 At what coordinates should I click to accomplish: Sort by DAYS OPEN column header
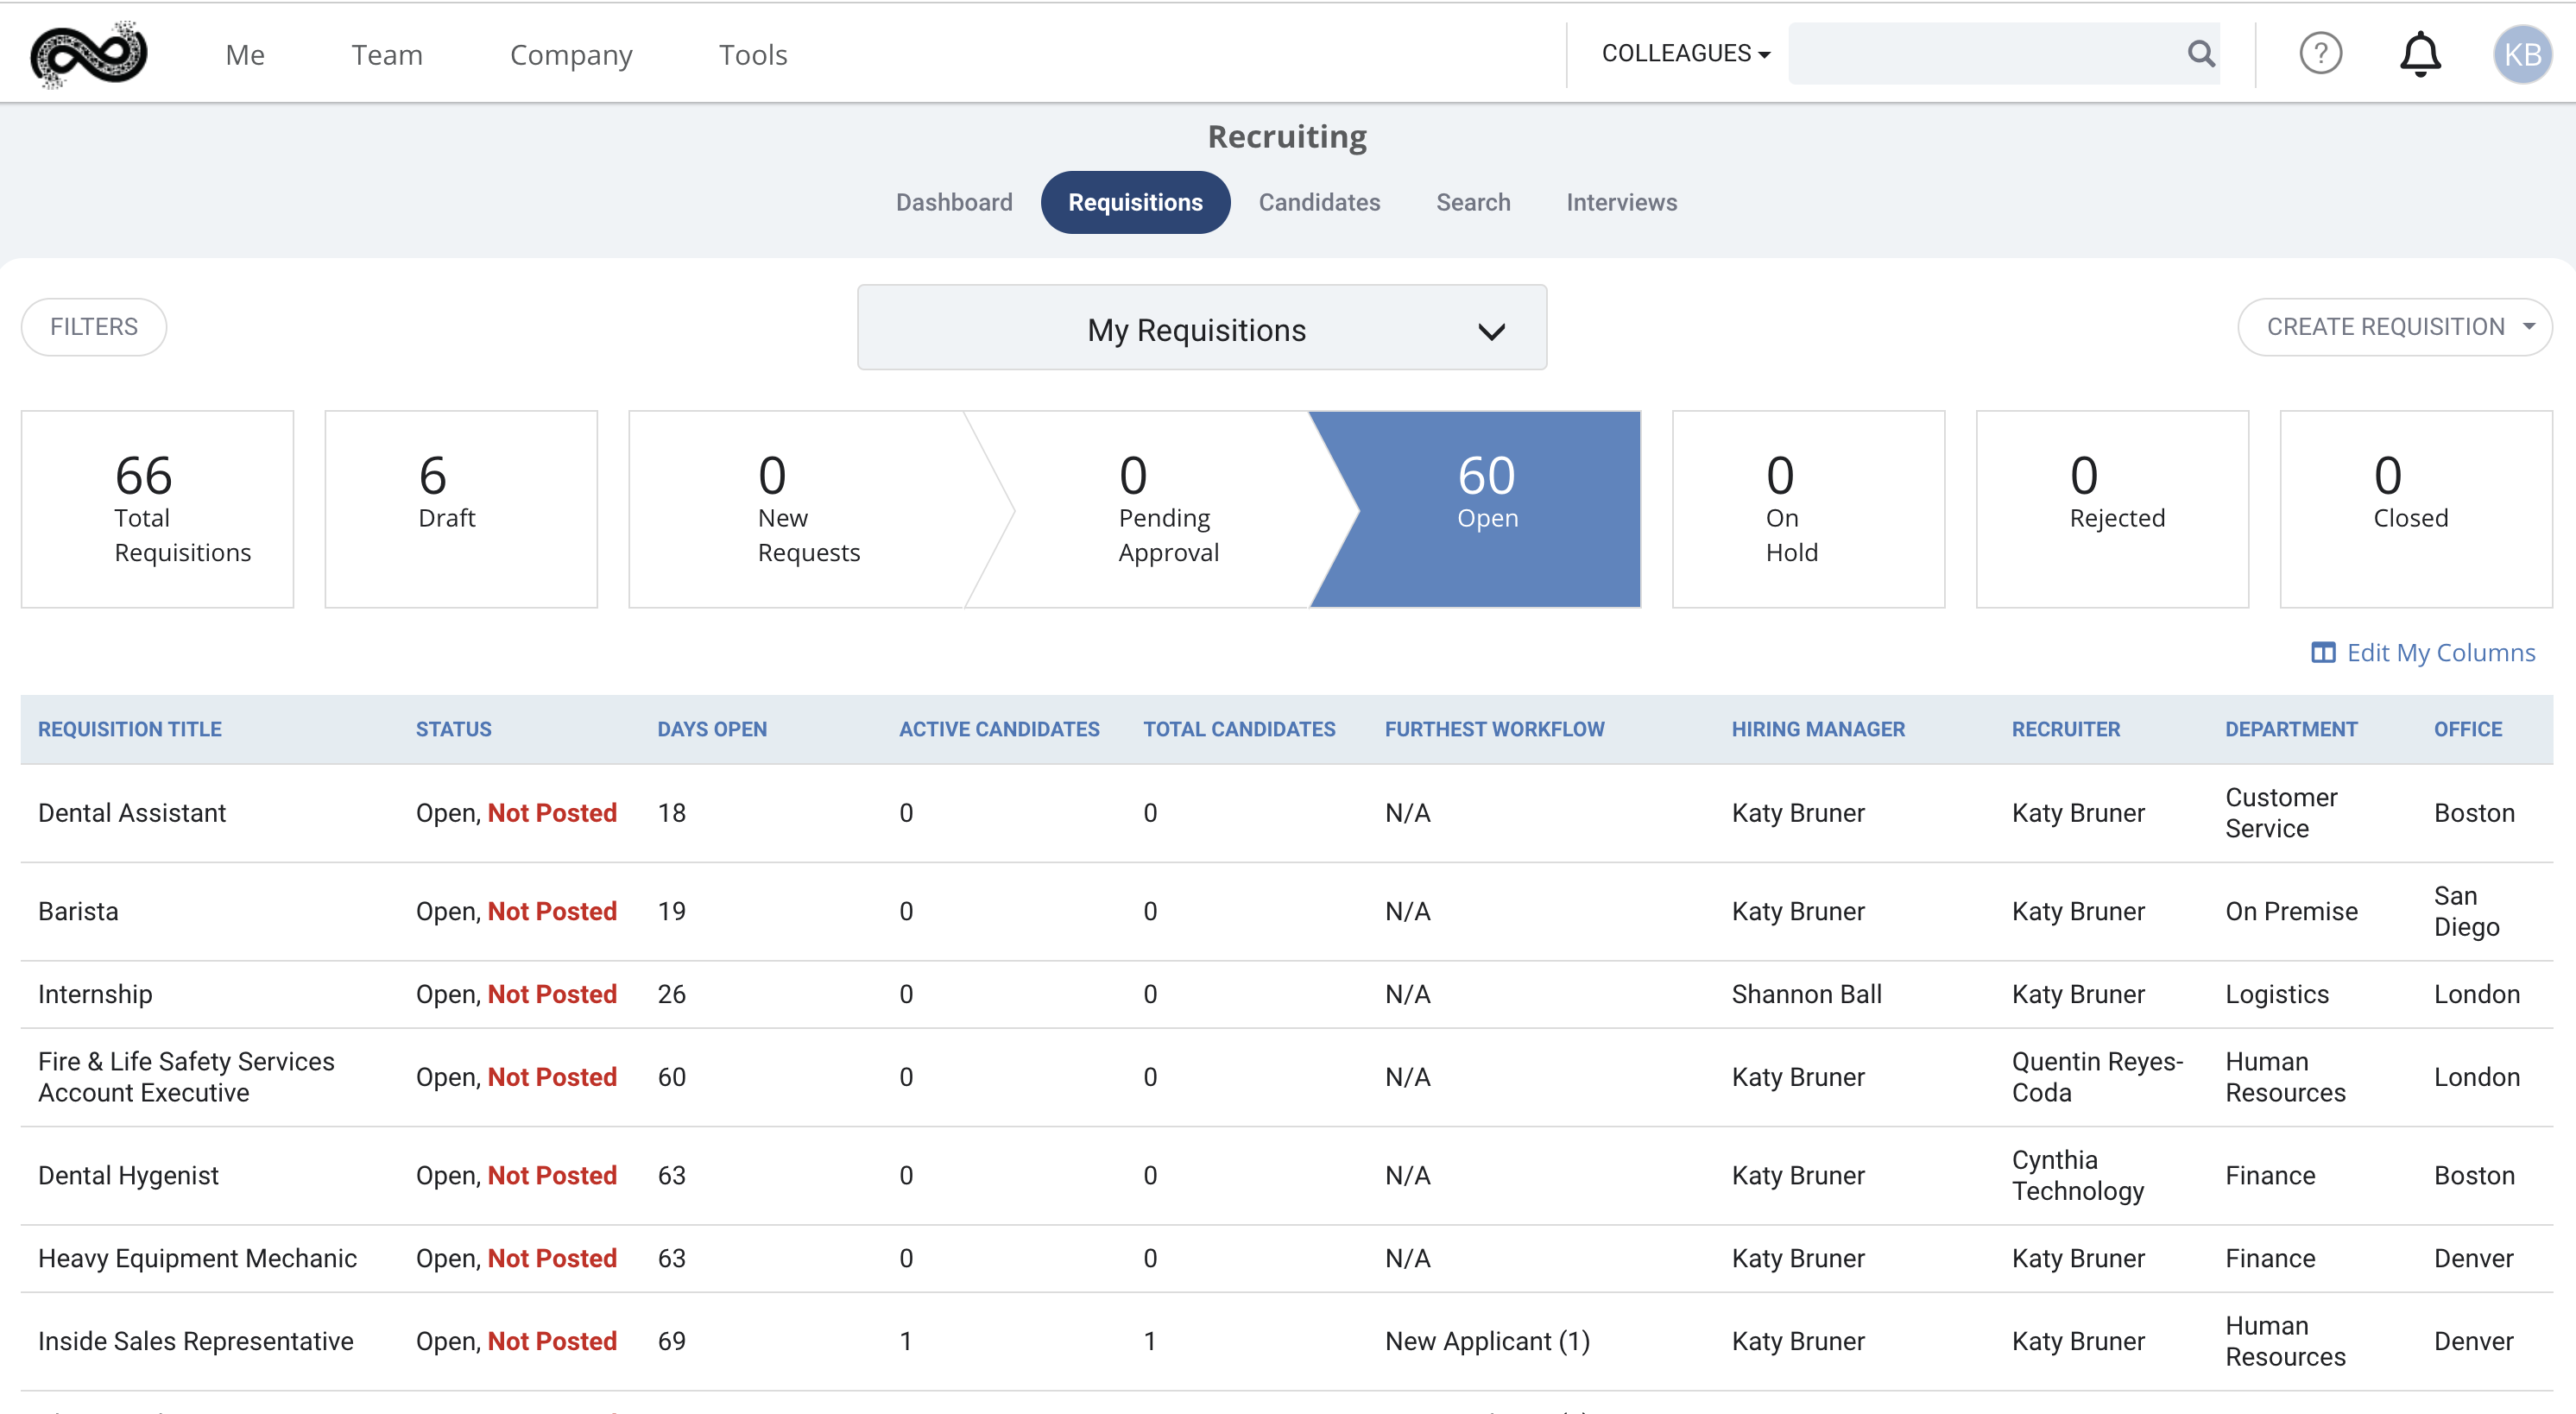[712, 729]
